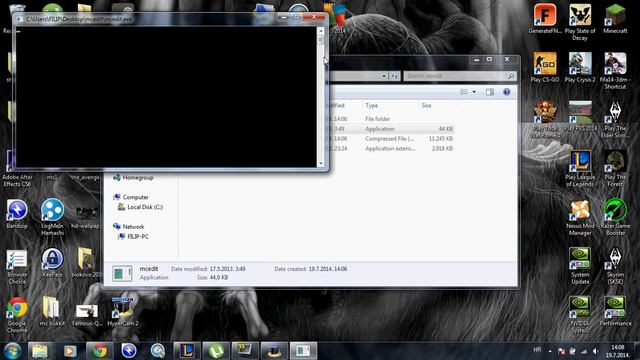Click scroll down arrow in console window
This screenshot has width=640, height=360.
[320, 163]
